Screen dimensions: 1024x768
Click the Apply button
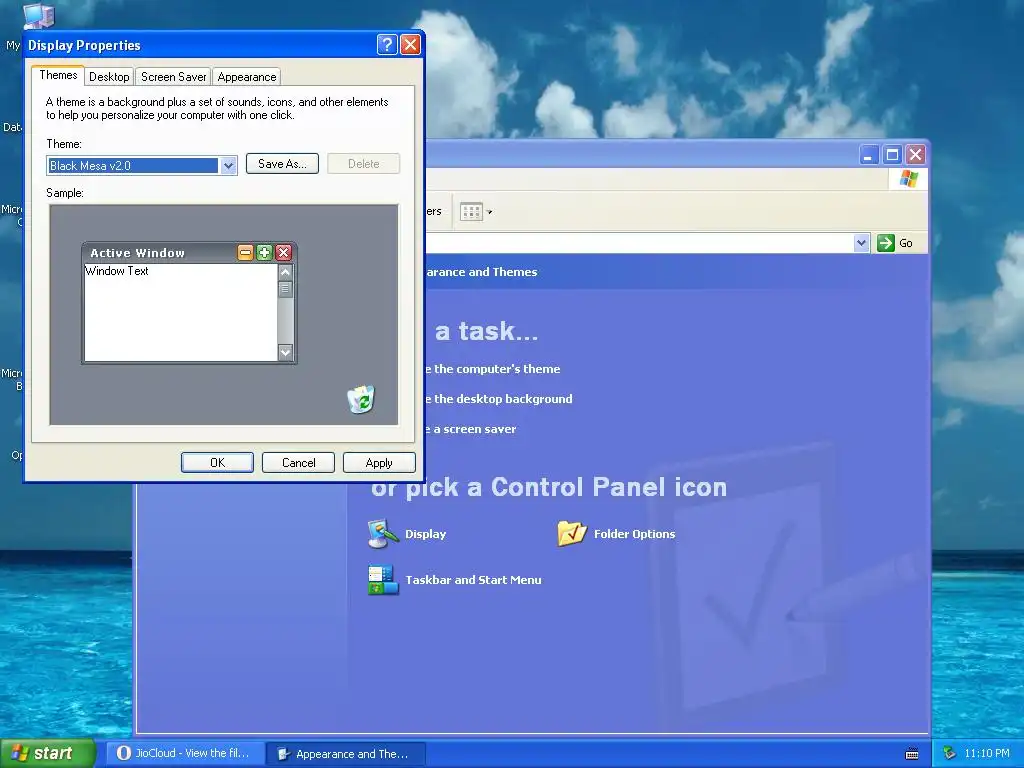pos(379,462)
